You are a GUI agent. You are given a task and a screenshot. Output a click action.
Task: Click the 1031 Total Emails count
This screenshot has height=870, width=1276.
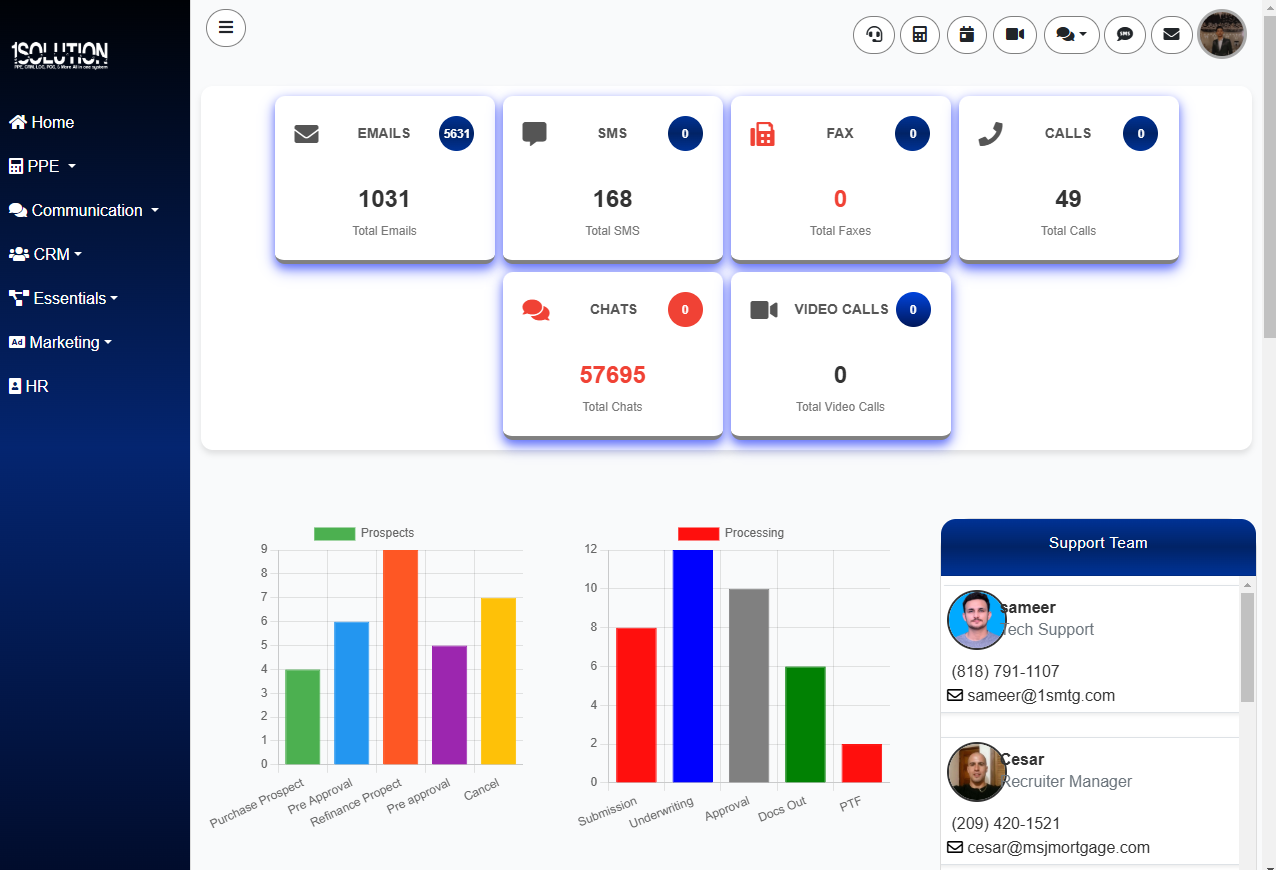(384, 199)
